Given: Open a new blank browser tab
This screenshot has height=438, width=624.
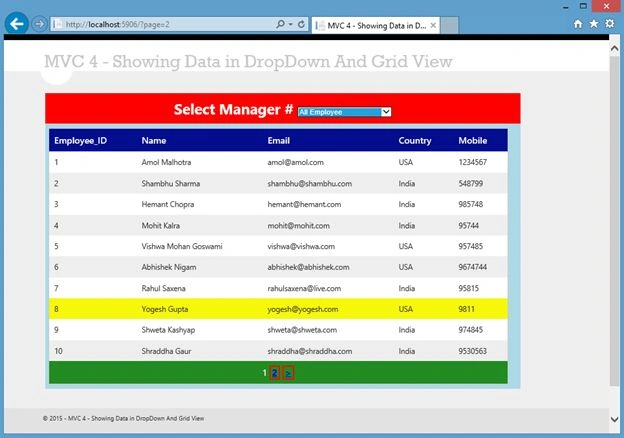Looking at the screenshot, I should coord(450,25).
